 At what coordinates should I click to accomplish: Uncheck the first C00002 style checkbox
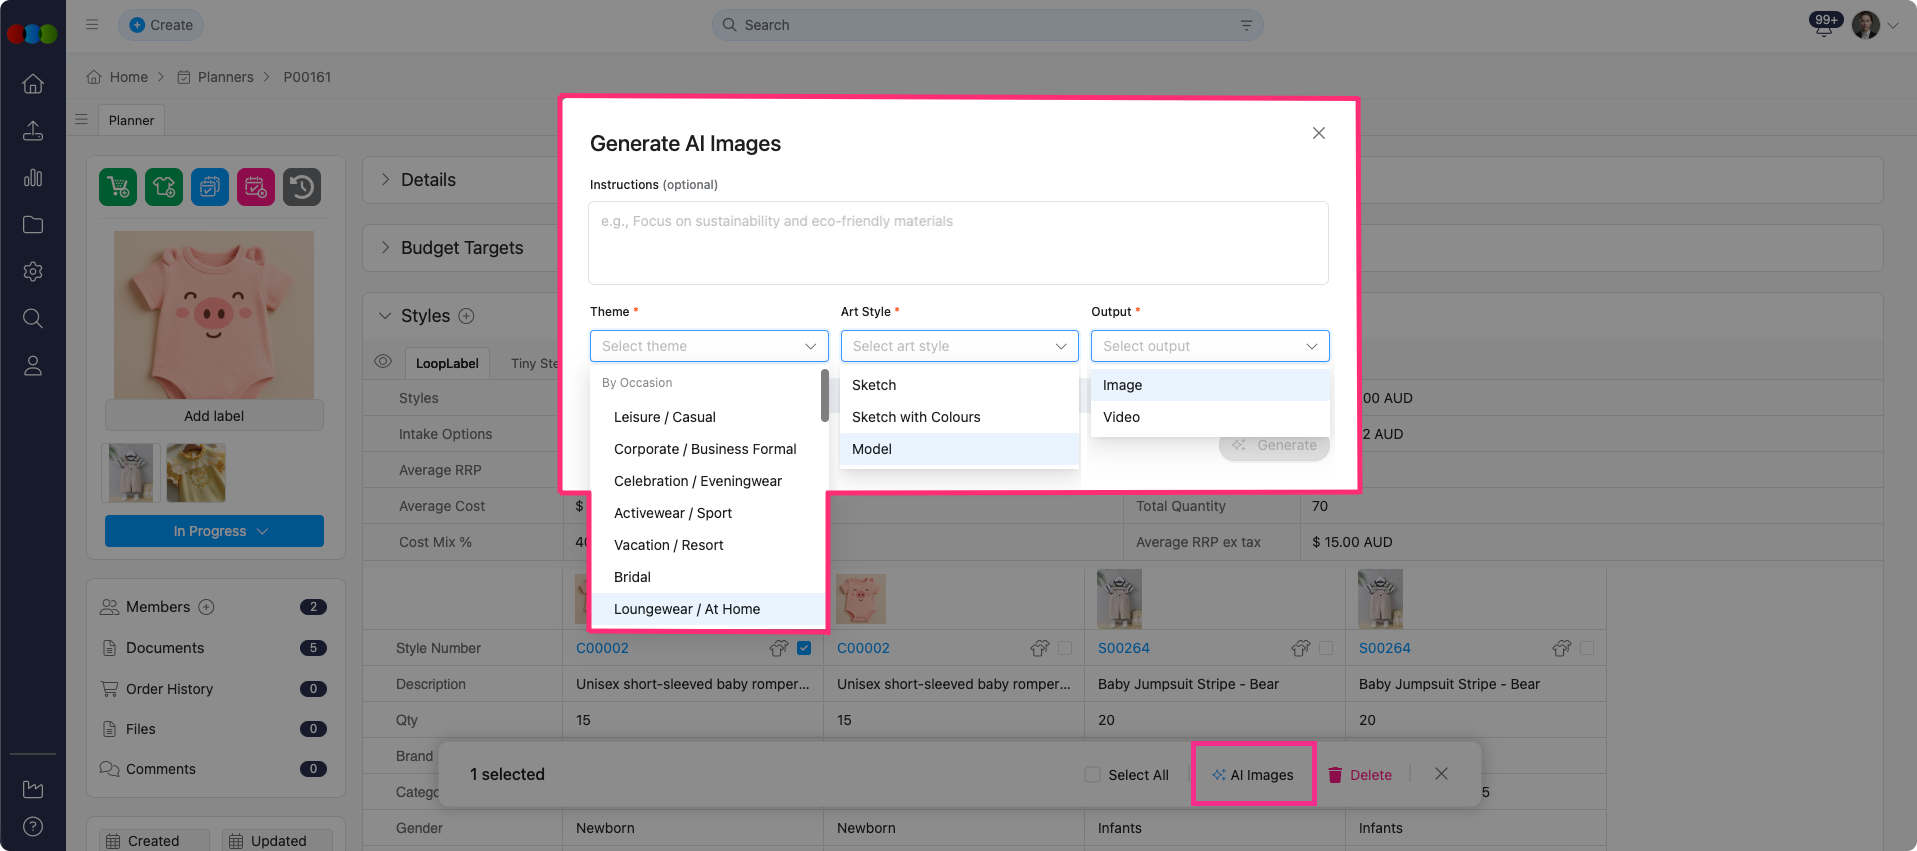click(x=804, y=648)
